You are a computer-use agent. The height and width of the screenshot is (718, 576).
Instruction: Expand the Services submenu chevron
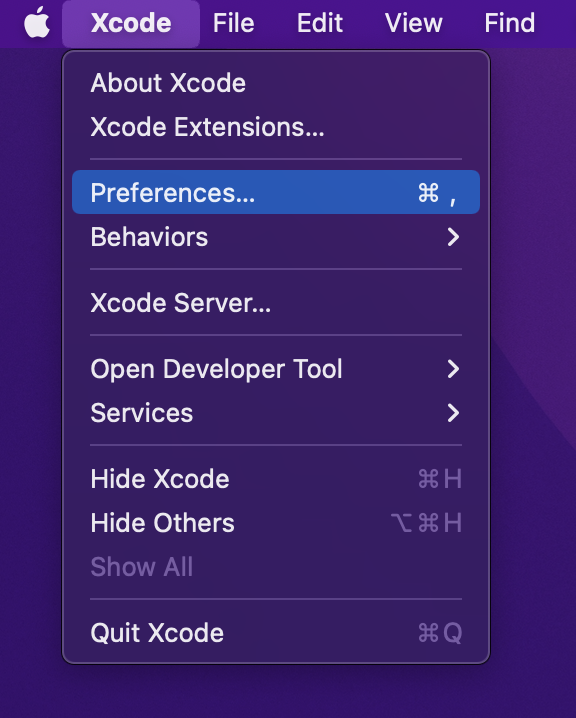[453, 413]
